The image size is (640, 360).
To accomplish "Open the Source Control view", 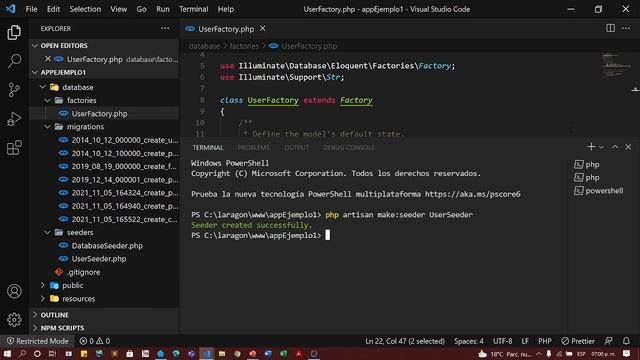I will point(14,90).
